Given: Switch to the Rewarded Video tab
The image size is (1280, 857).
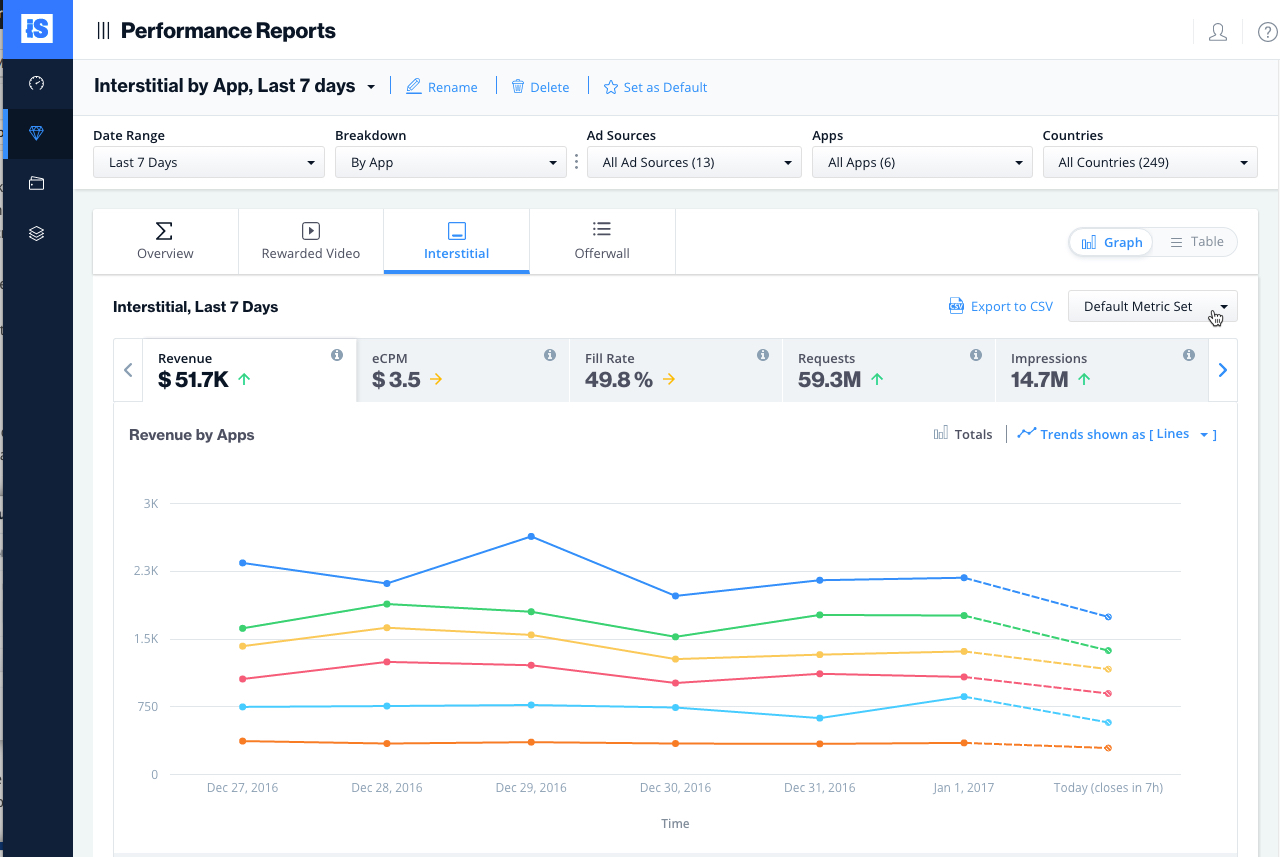Looking at the screenshot, I should [310, 241].
